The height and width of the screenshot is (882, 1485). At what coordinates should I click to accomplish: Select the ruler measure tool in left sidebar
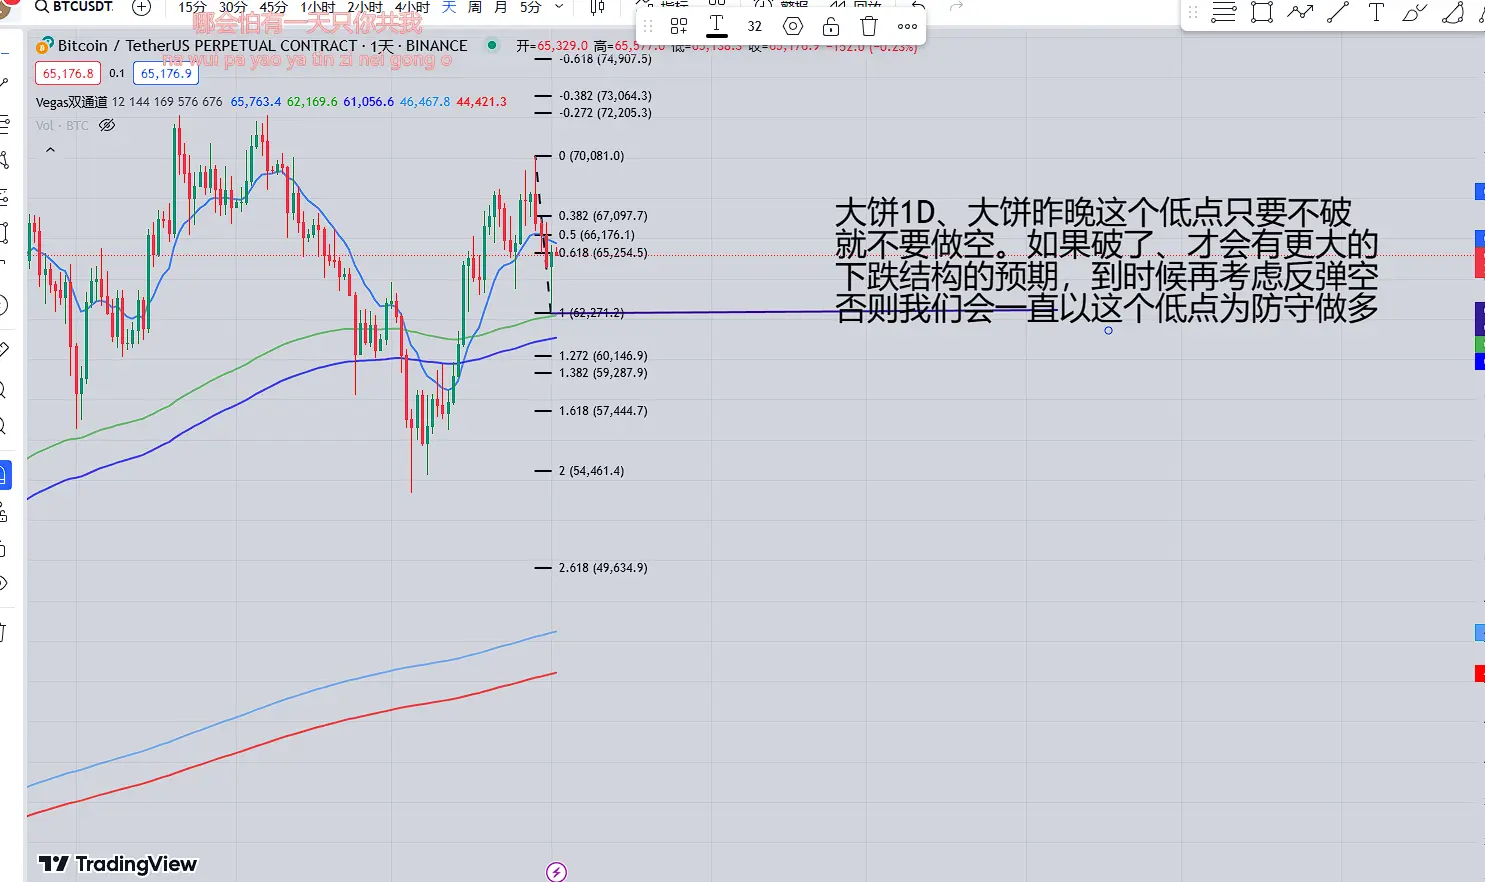pyautogui.click(x=4, y=348)
